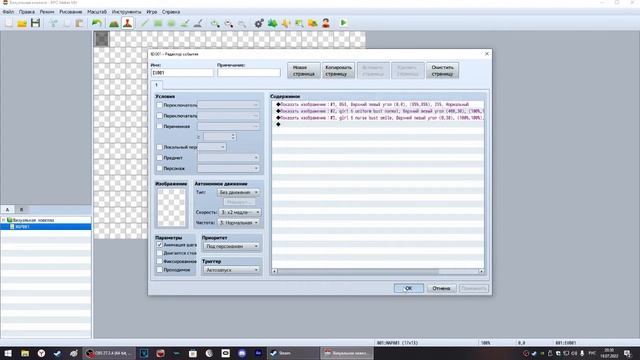Click the event Имя input field
Image resolution: width=640 pixels, height=360 pixels.
point(182,73)
